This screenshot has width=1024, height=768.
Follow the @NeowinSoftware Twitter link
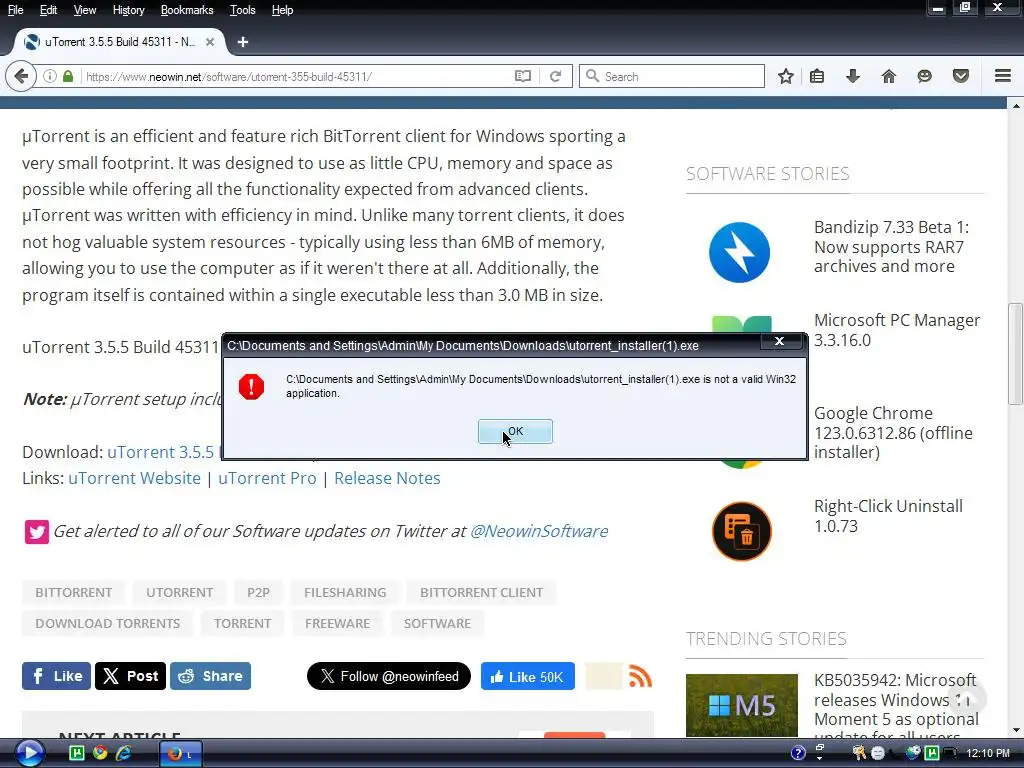(x=539, y=531)
